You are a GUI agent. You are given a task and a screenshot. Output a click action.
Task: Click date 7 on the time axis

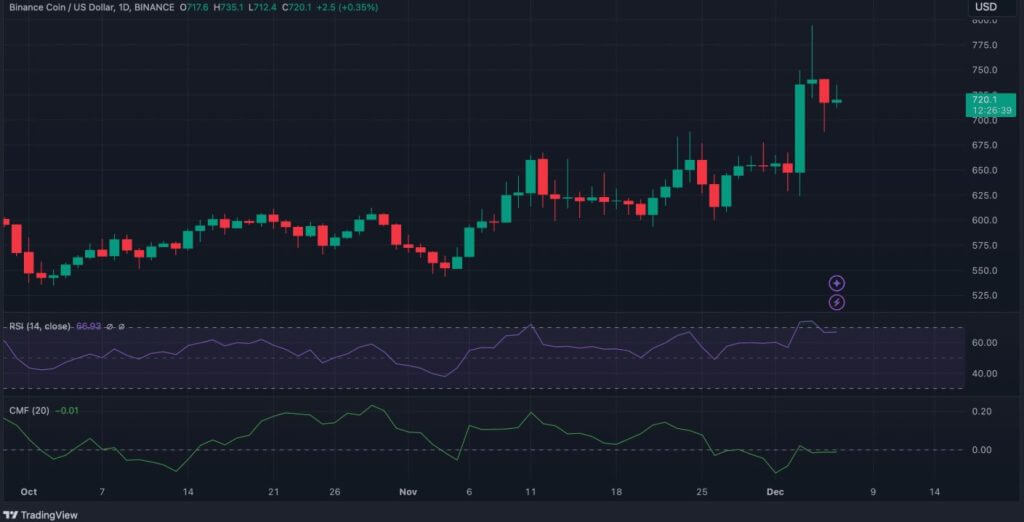[102, 492]
